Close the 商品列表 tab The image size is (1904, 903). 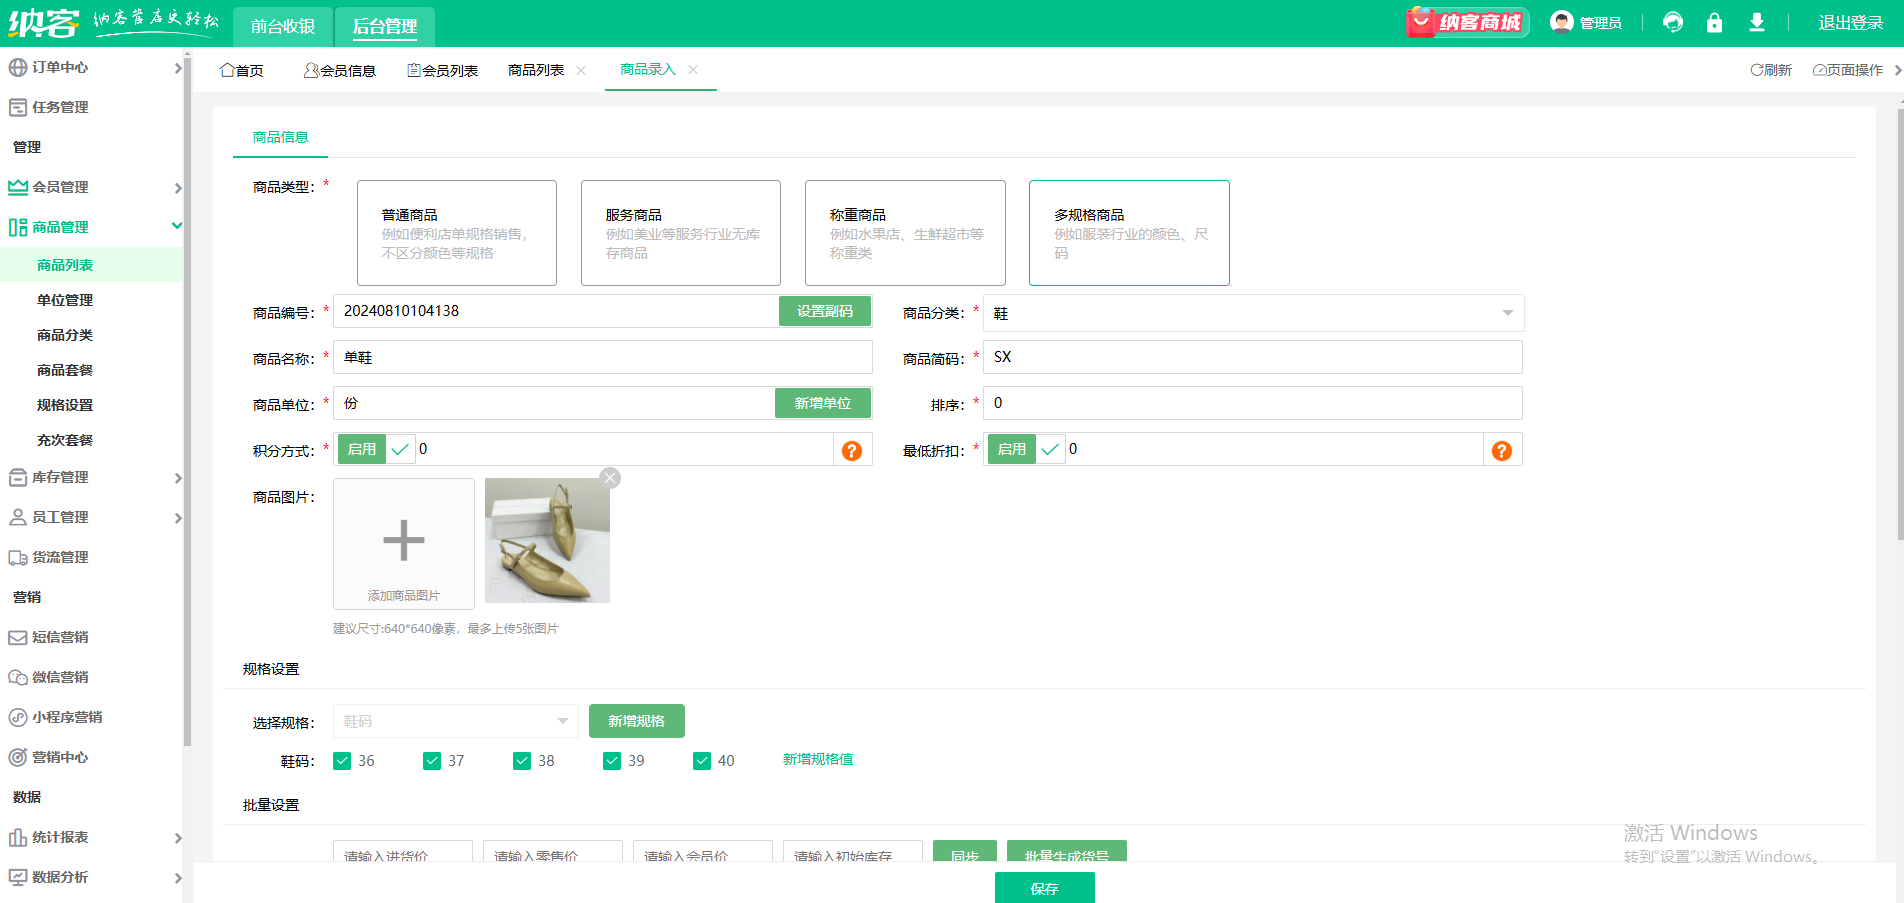(x=581, y=70)
